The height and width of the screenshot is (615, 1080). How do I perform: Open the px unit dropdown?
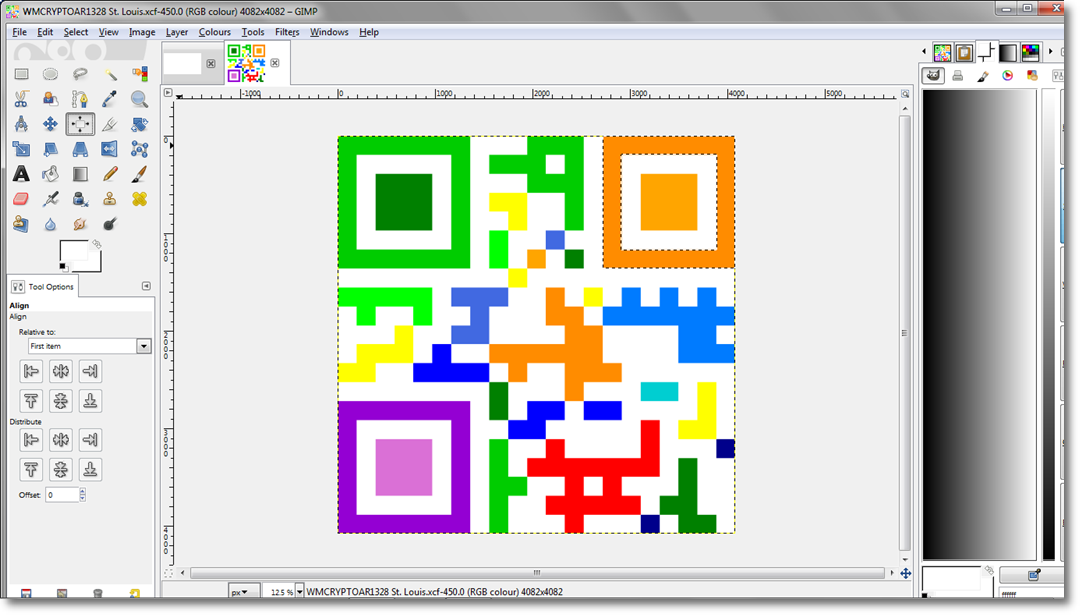click(244, 592)
